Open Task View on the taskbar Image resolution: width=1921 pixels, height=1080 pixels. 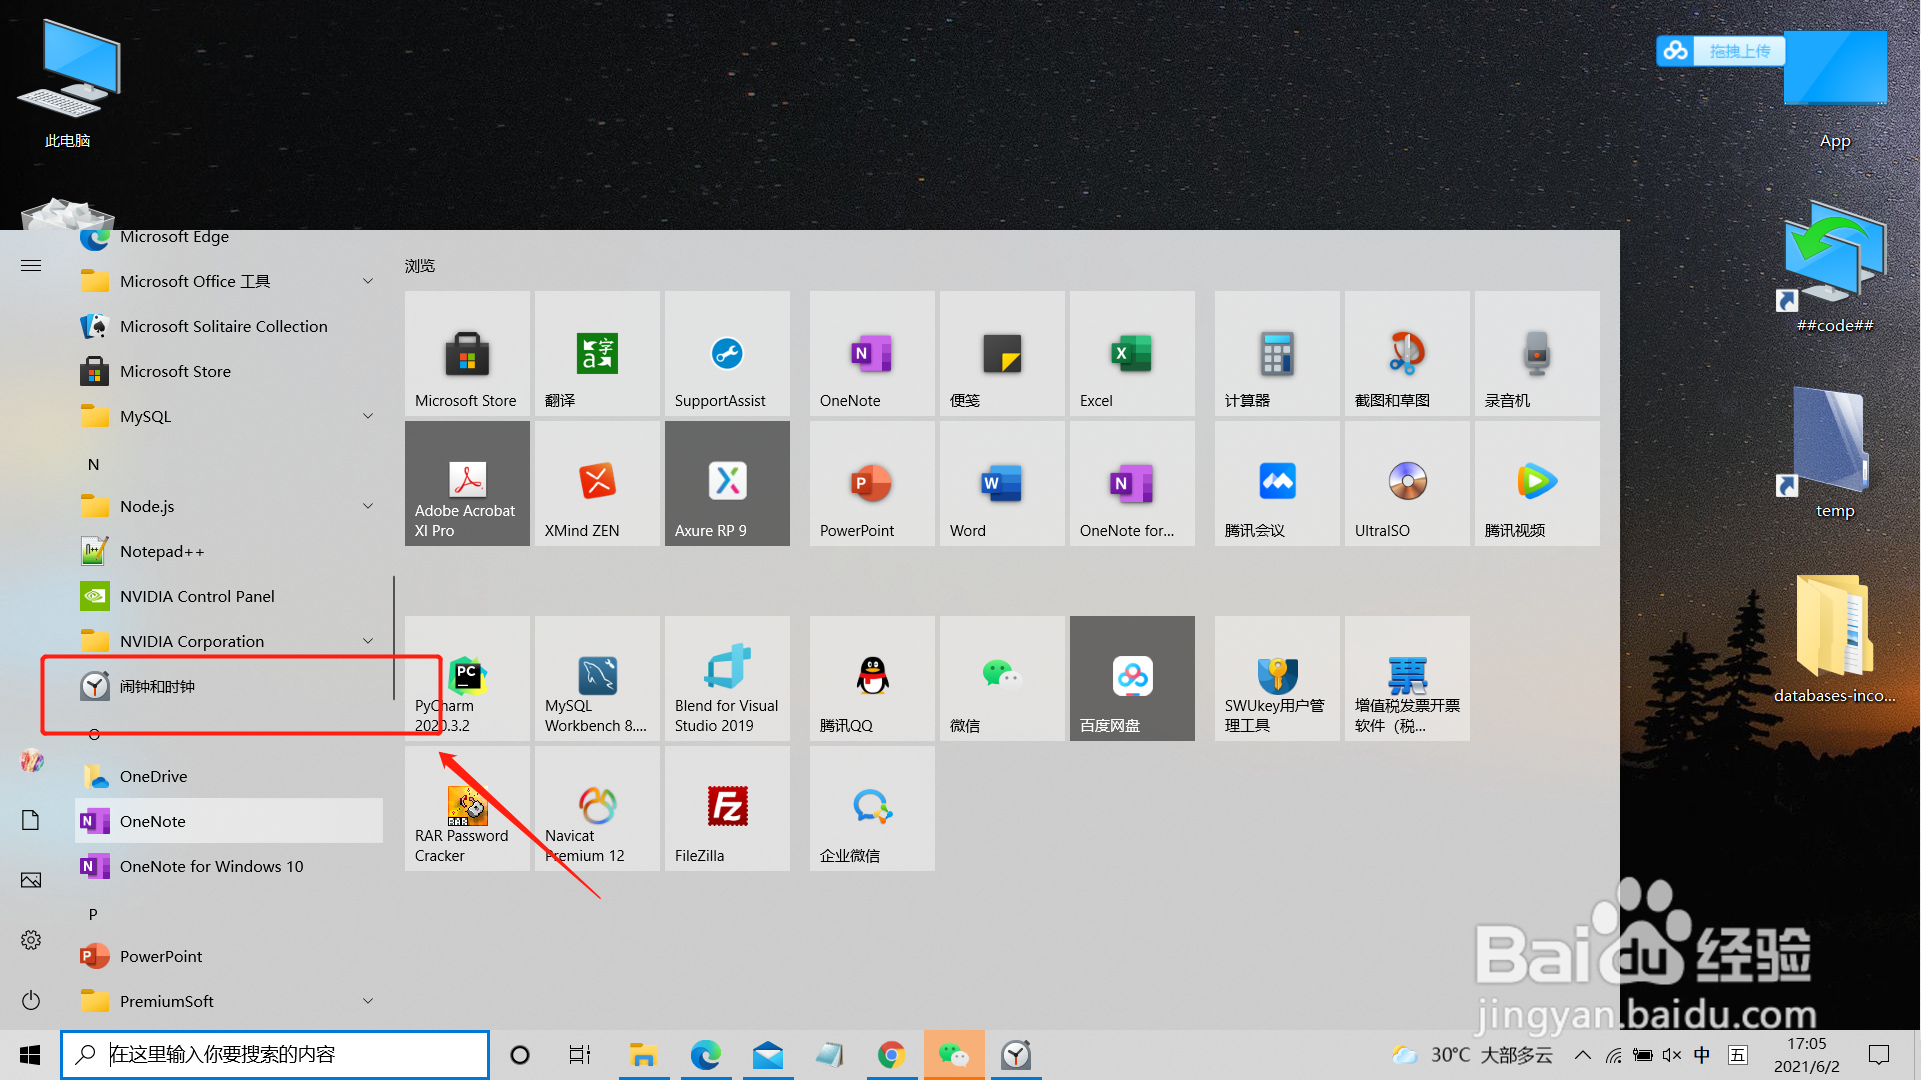[580, 1055]
